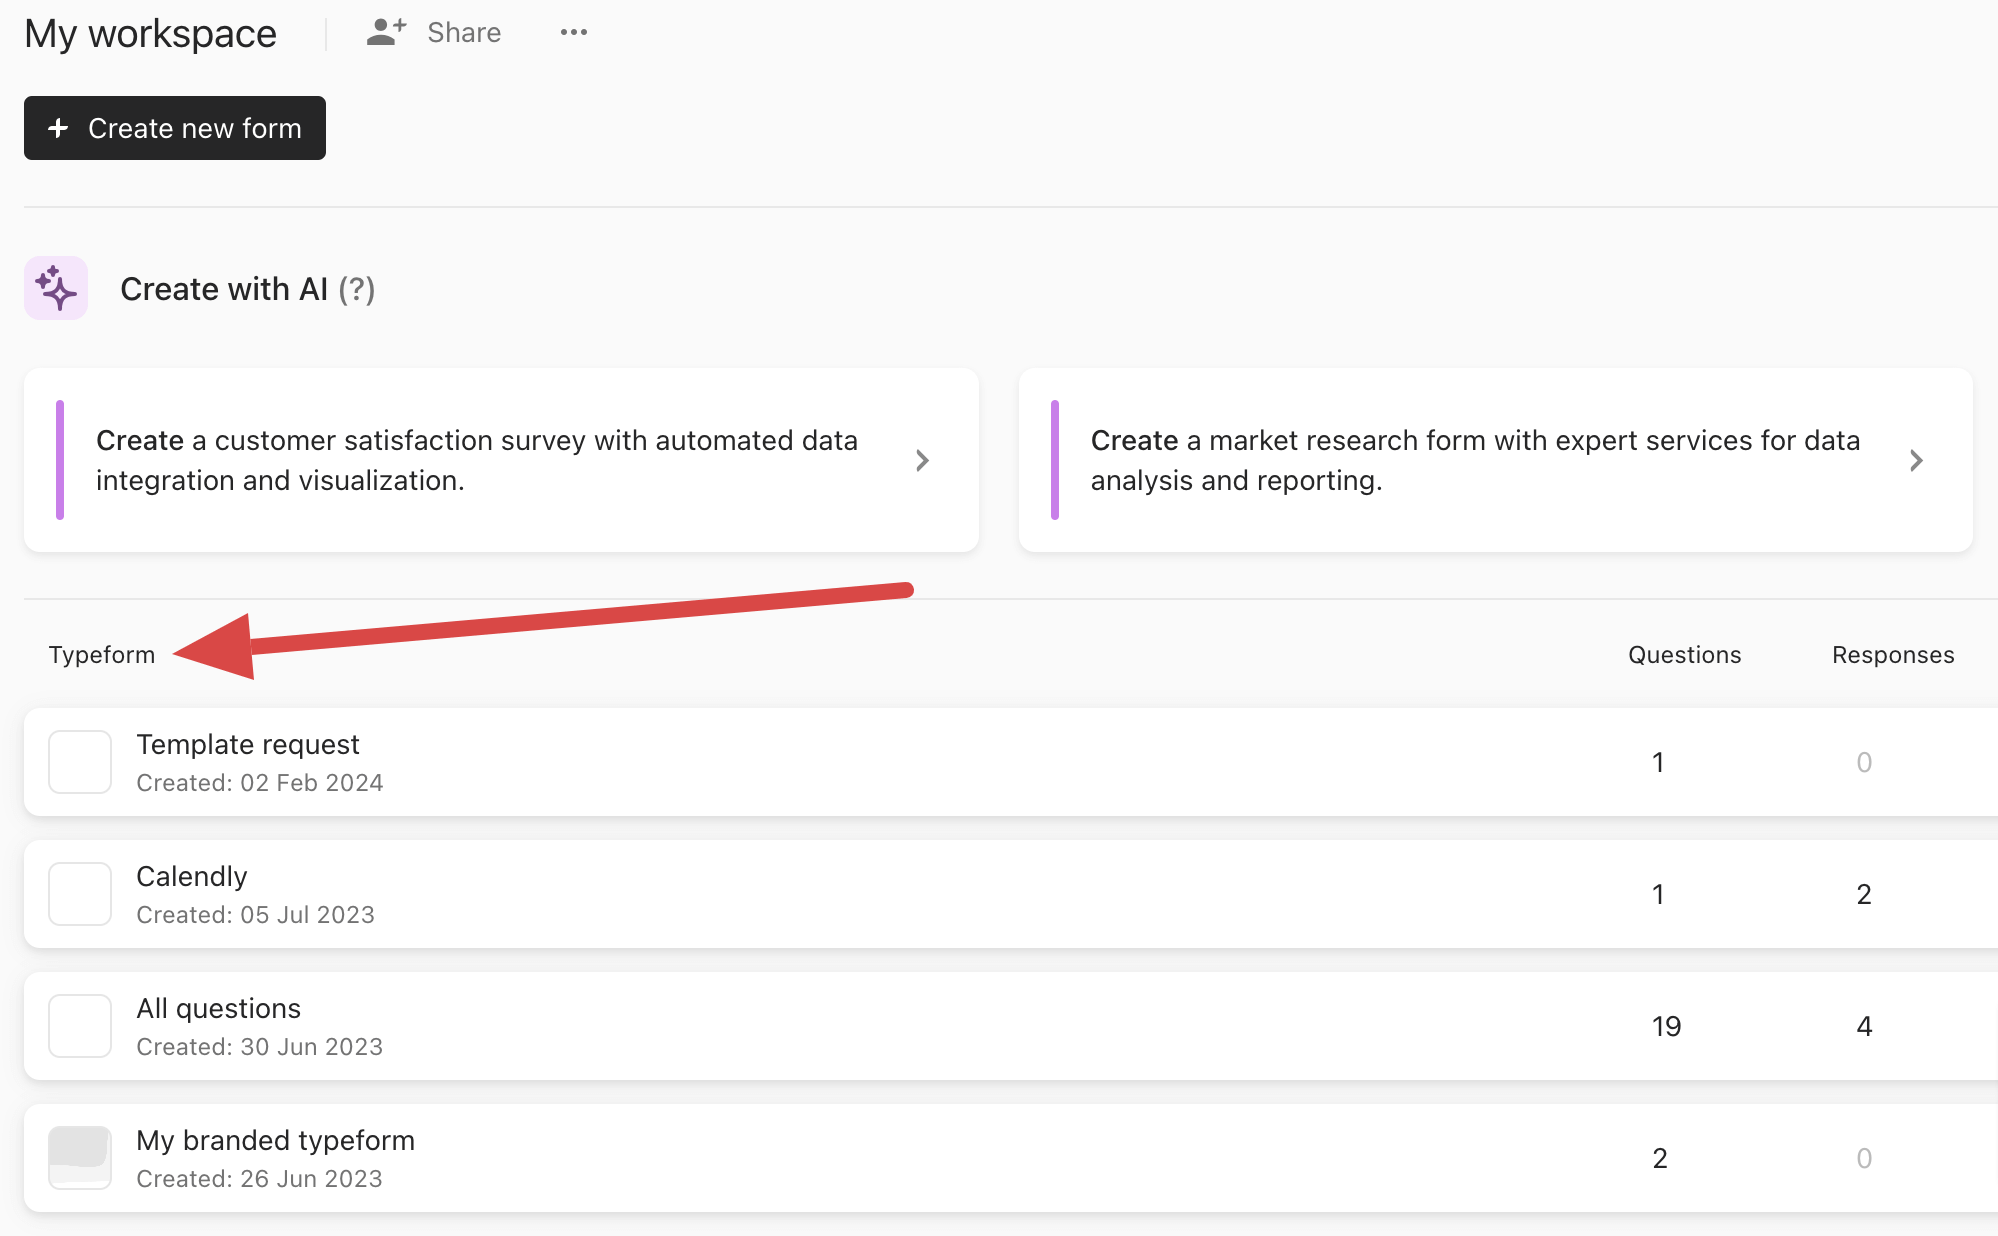Click the My branded typeform thumbnail
Image resolution: width=1998 pixels, height=1236 pixels.
(x=80, y=1158)
